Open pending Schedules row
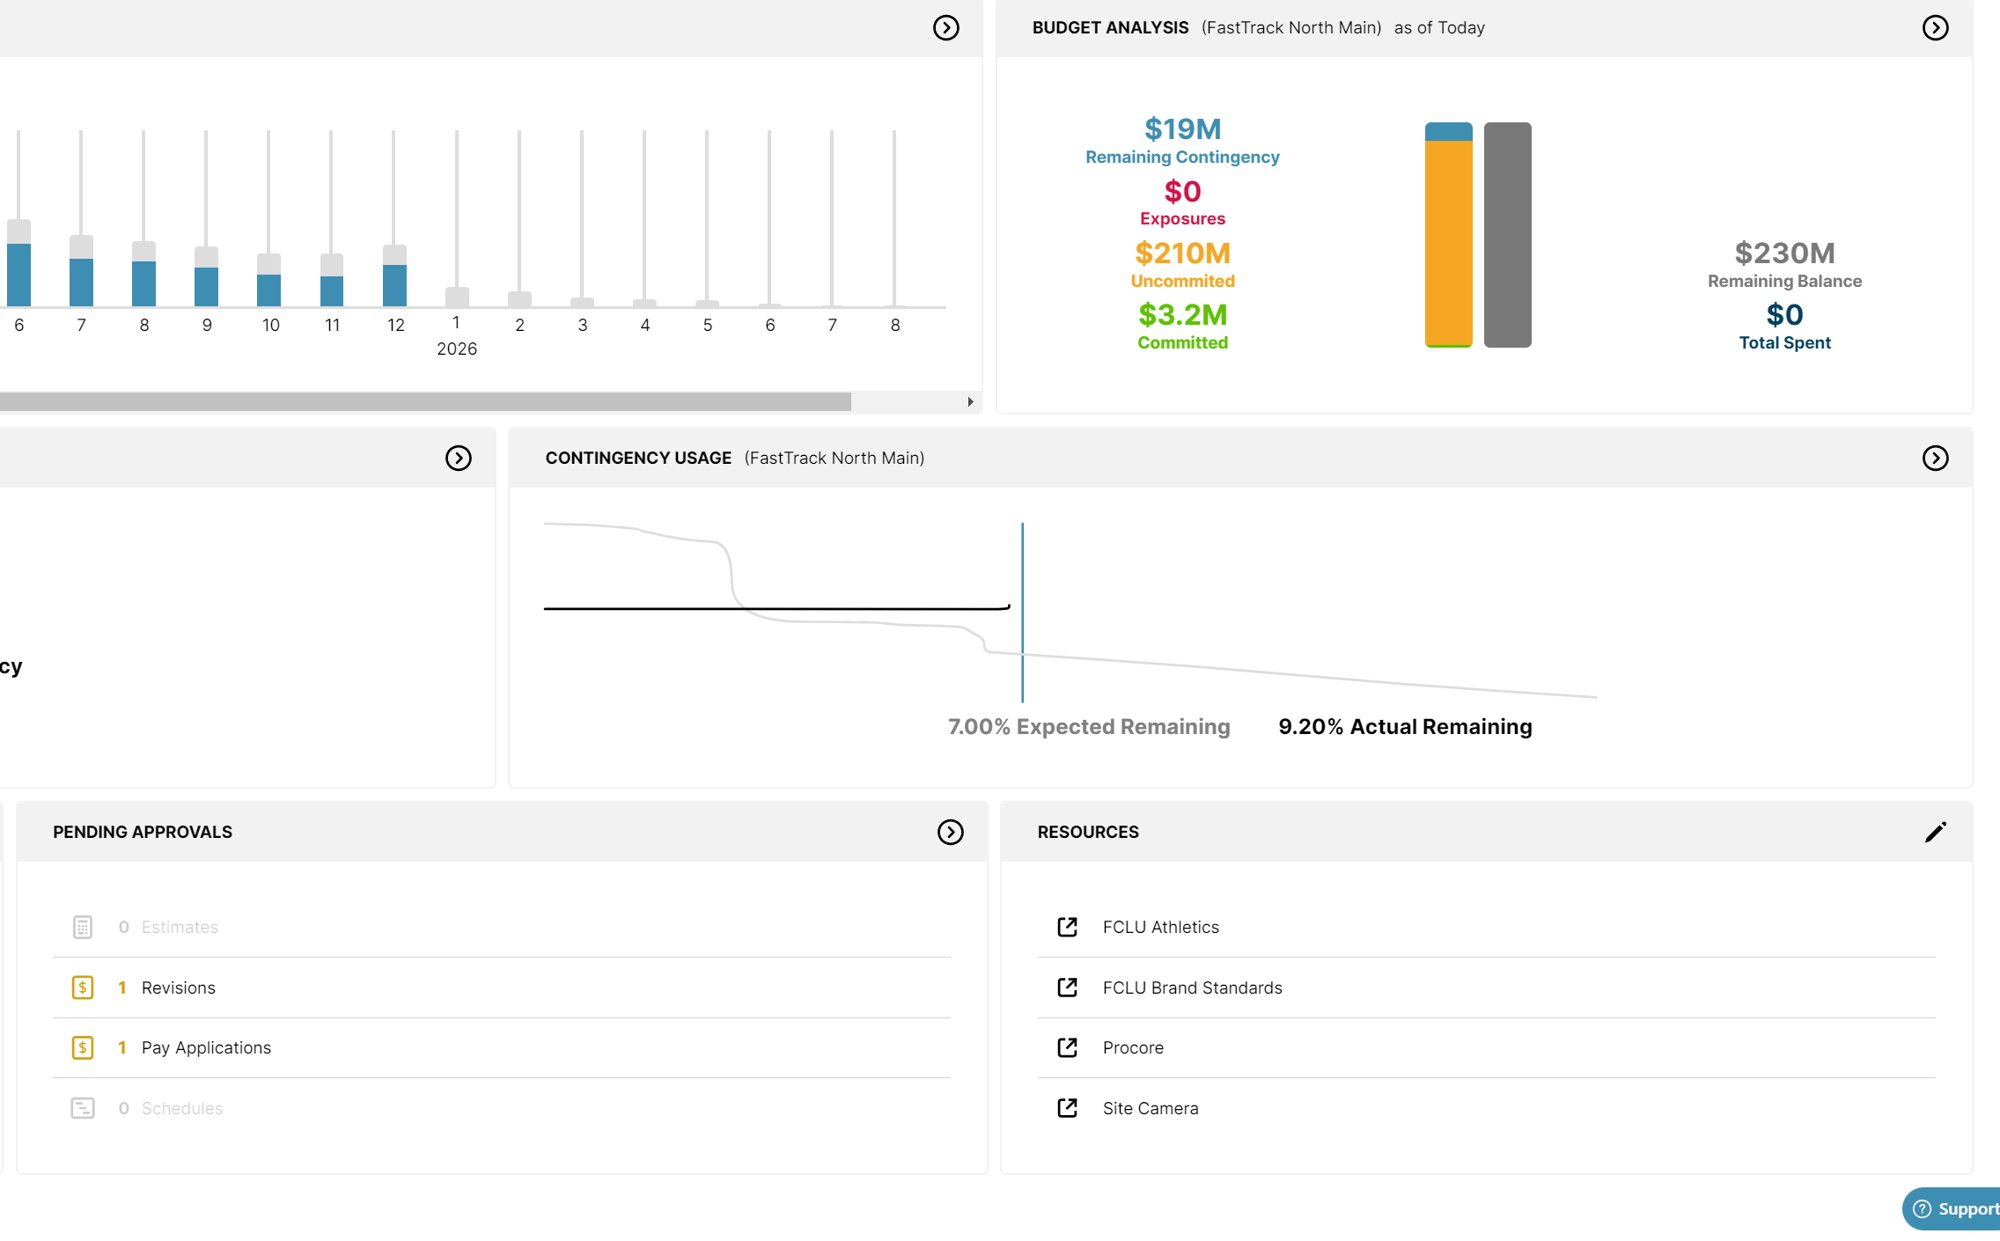2000x1241 pixels. [501, 1108]
